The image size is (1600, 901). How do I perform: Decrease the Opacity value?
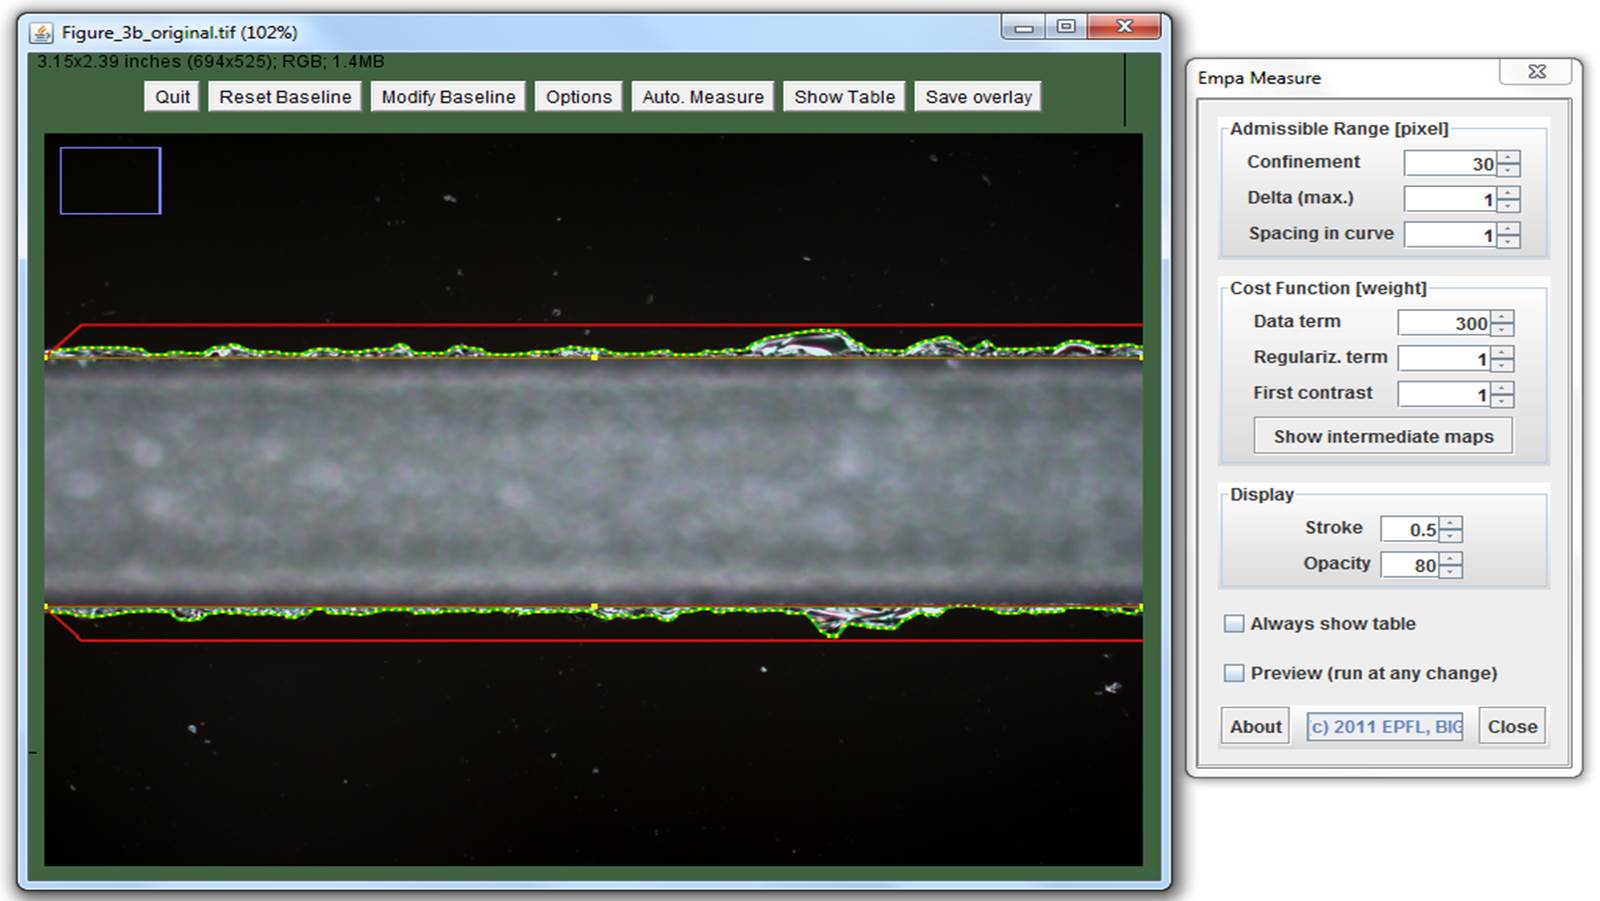point(1451,572)
